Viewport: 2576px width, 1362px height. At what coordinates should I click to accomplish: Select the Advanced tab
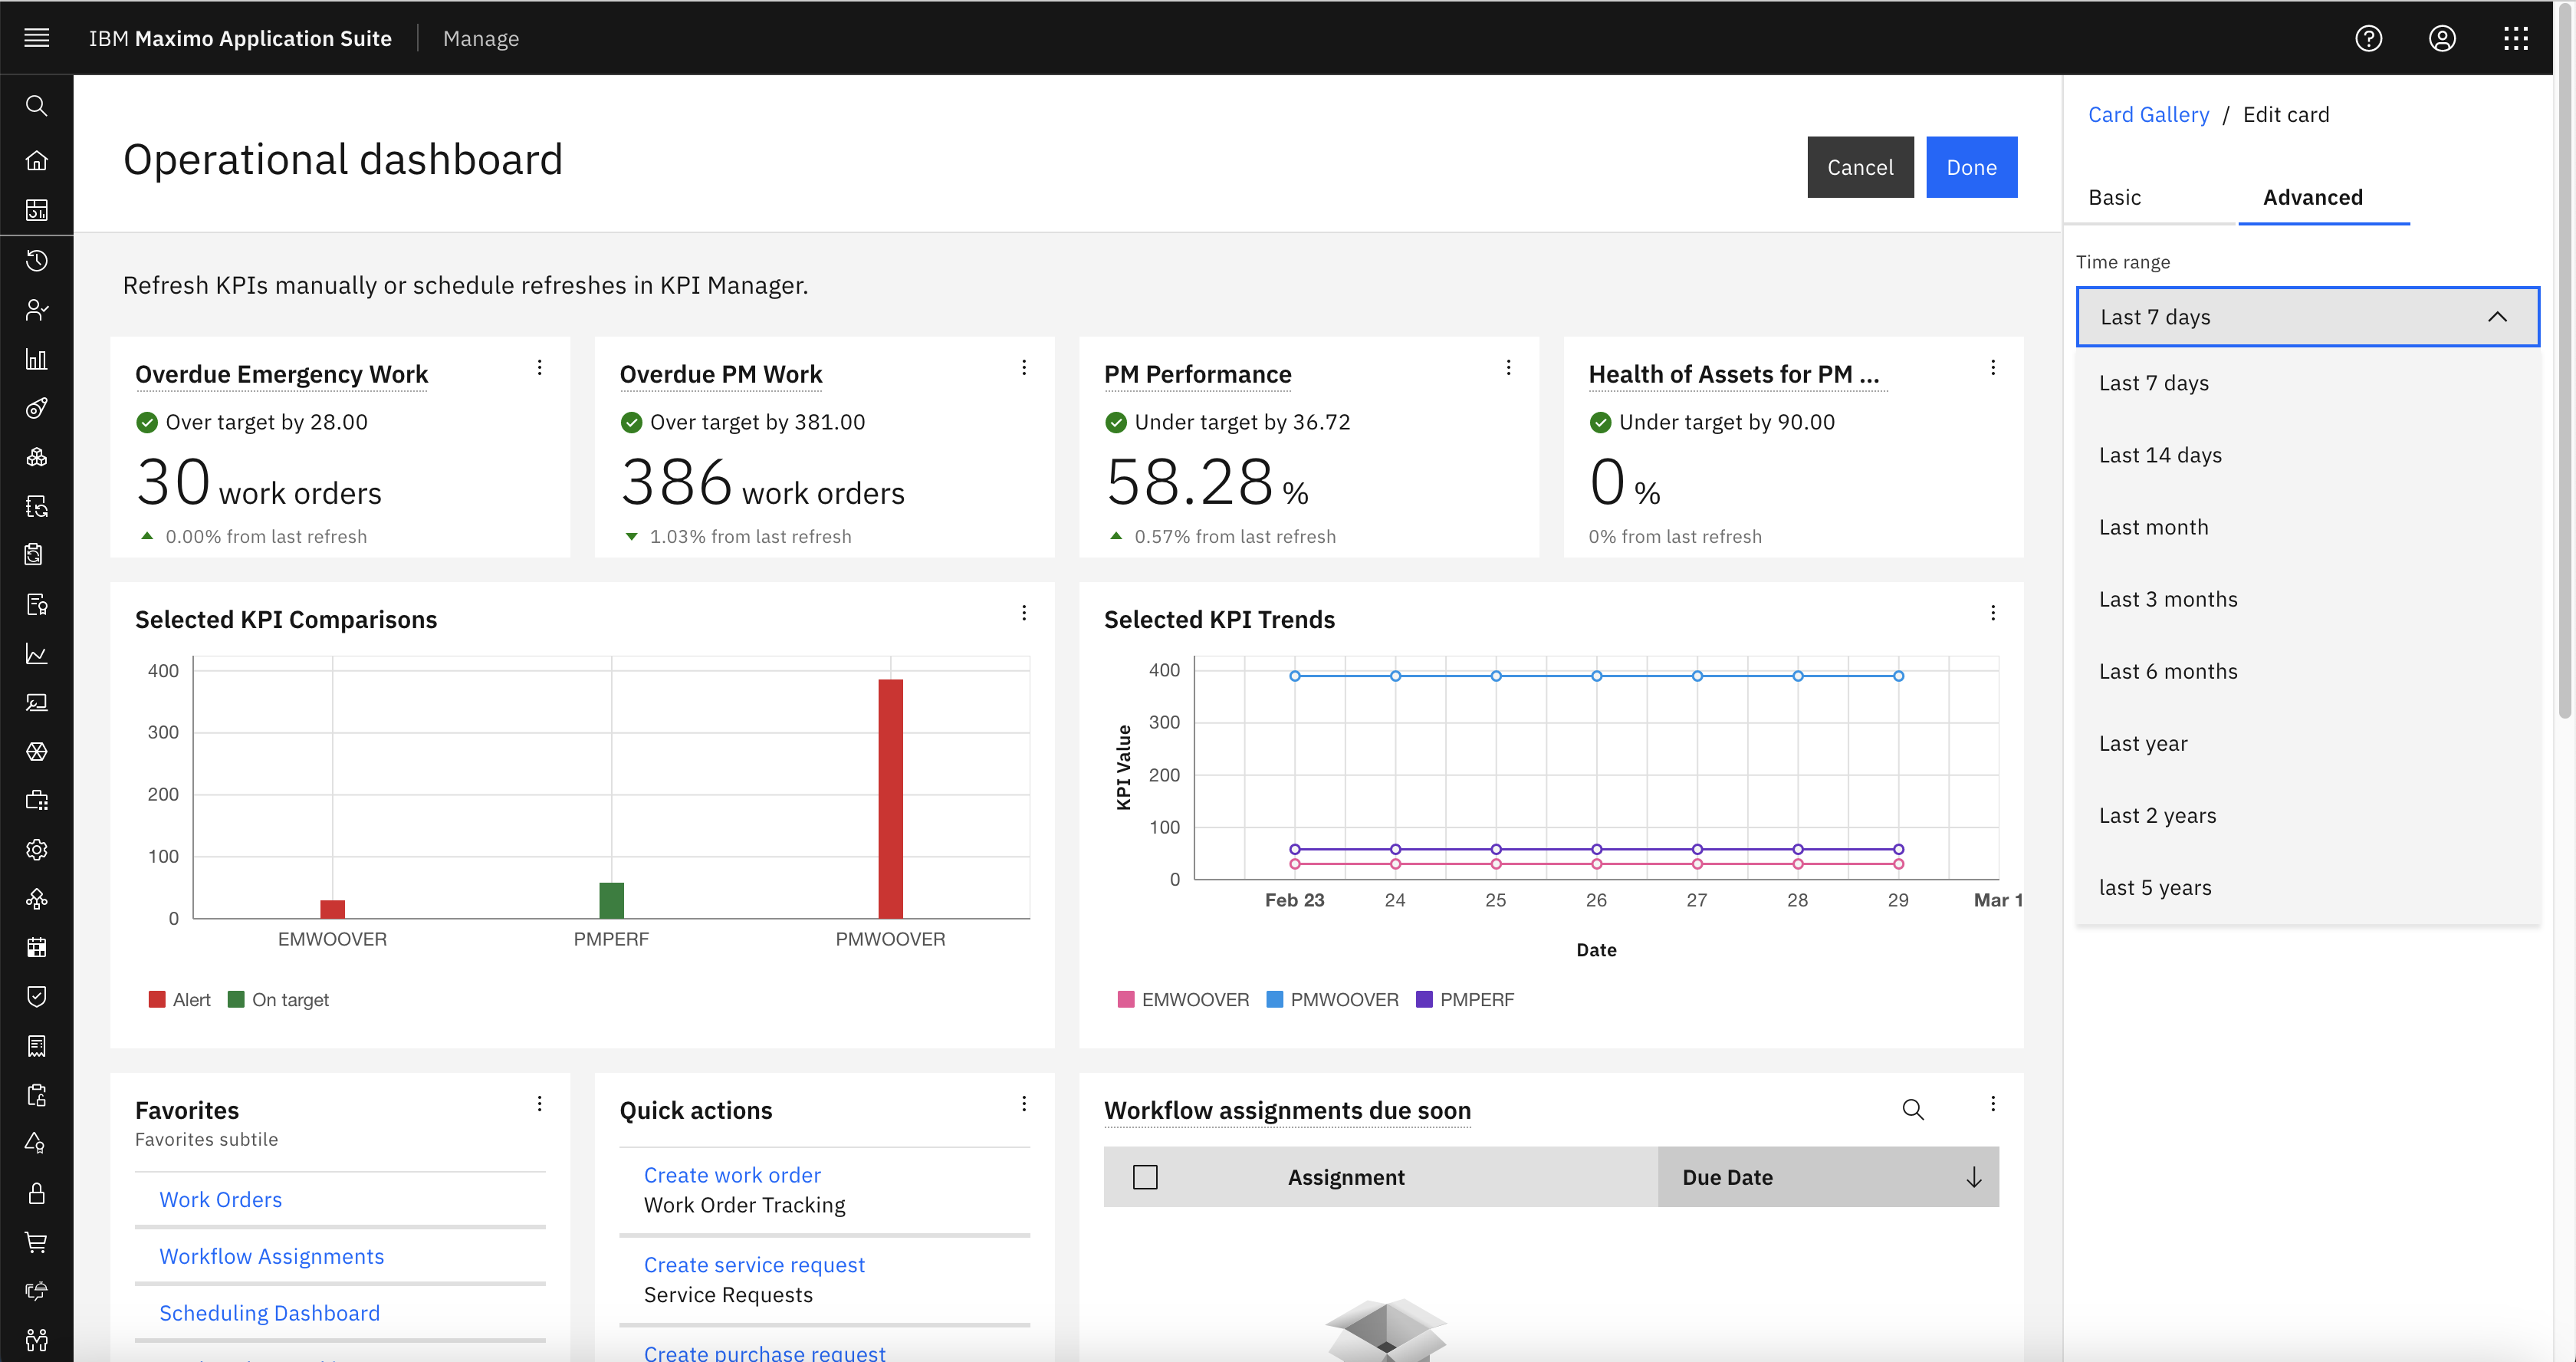coord(2312,197)
